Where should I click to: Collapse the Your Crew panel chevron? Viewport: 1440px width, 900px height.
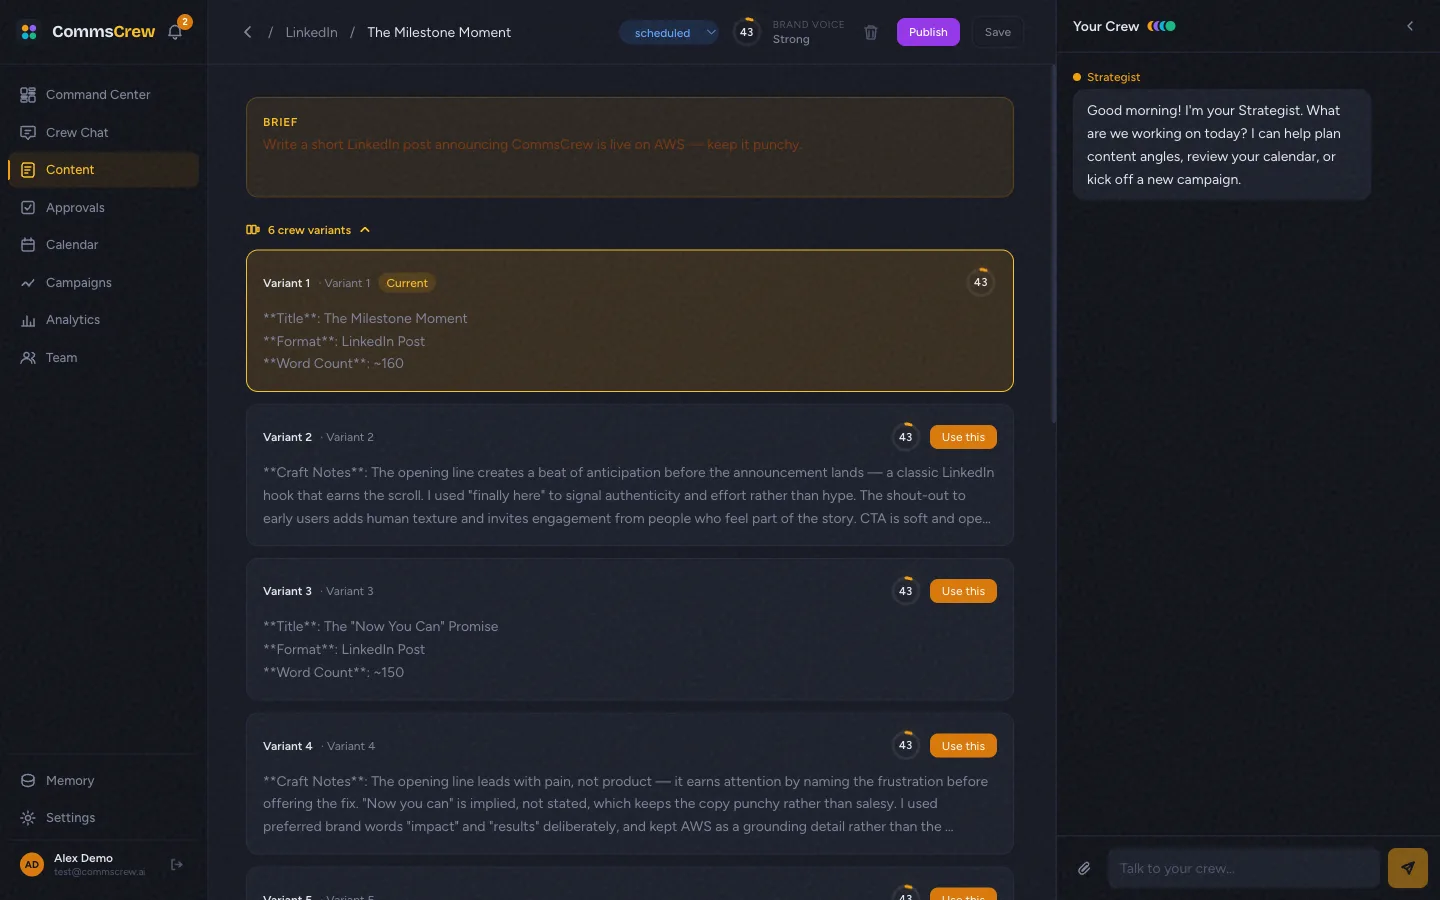point(1410,26)
